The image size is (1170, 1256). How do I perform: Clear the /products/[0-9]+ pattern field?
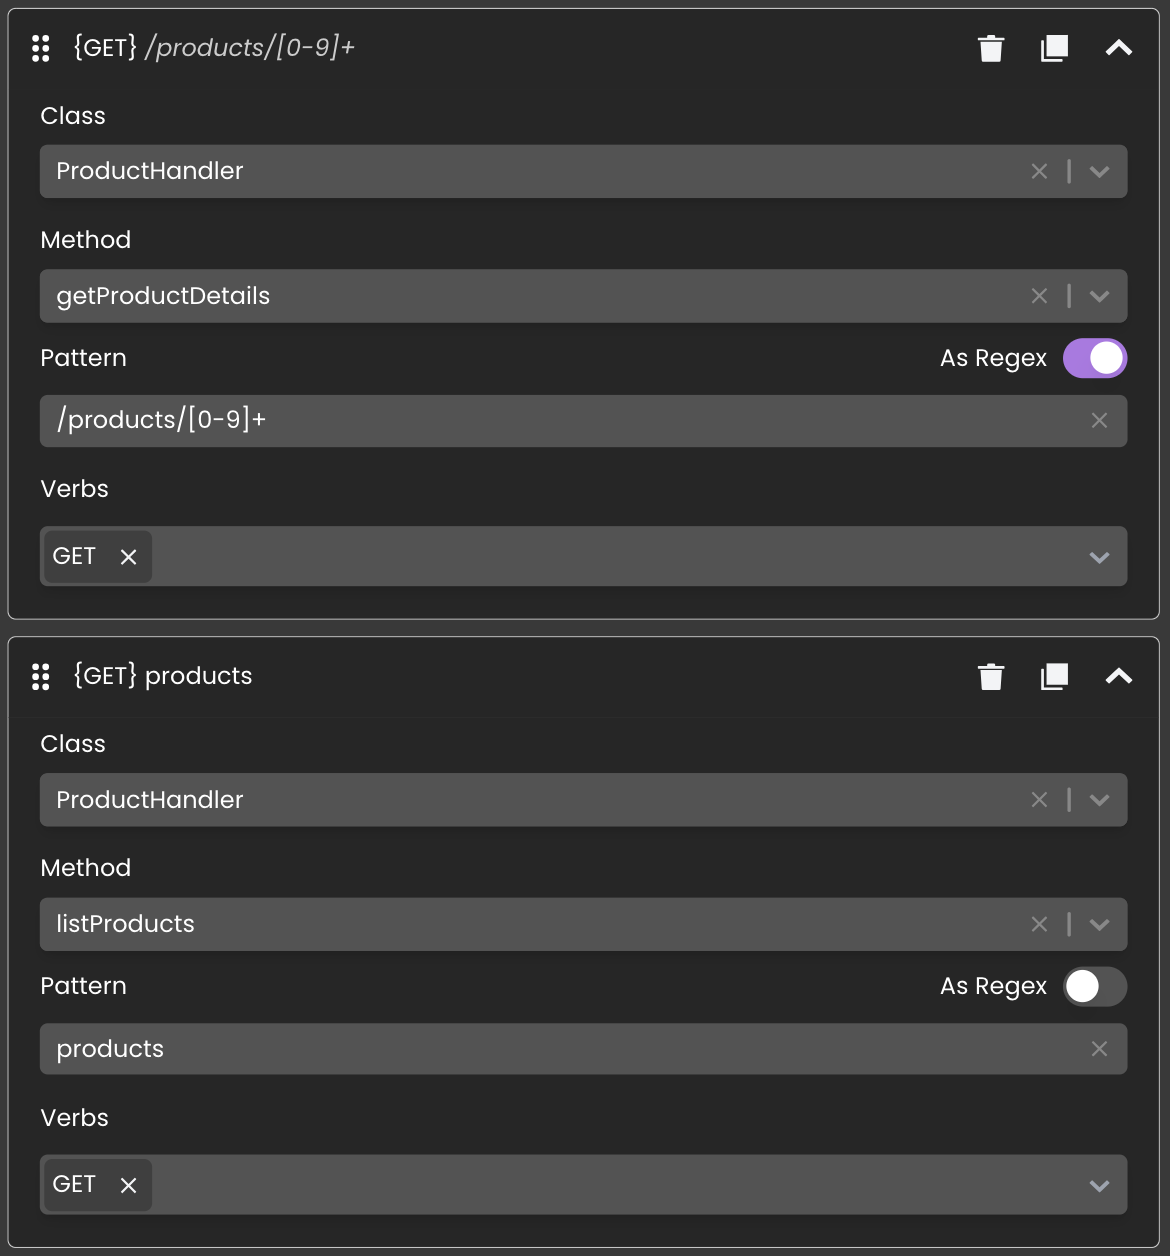[x=1099, y=421]
